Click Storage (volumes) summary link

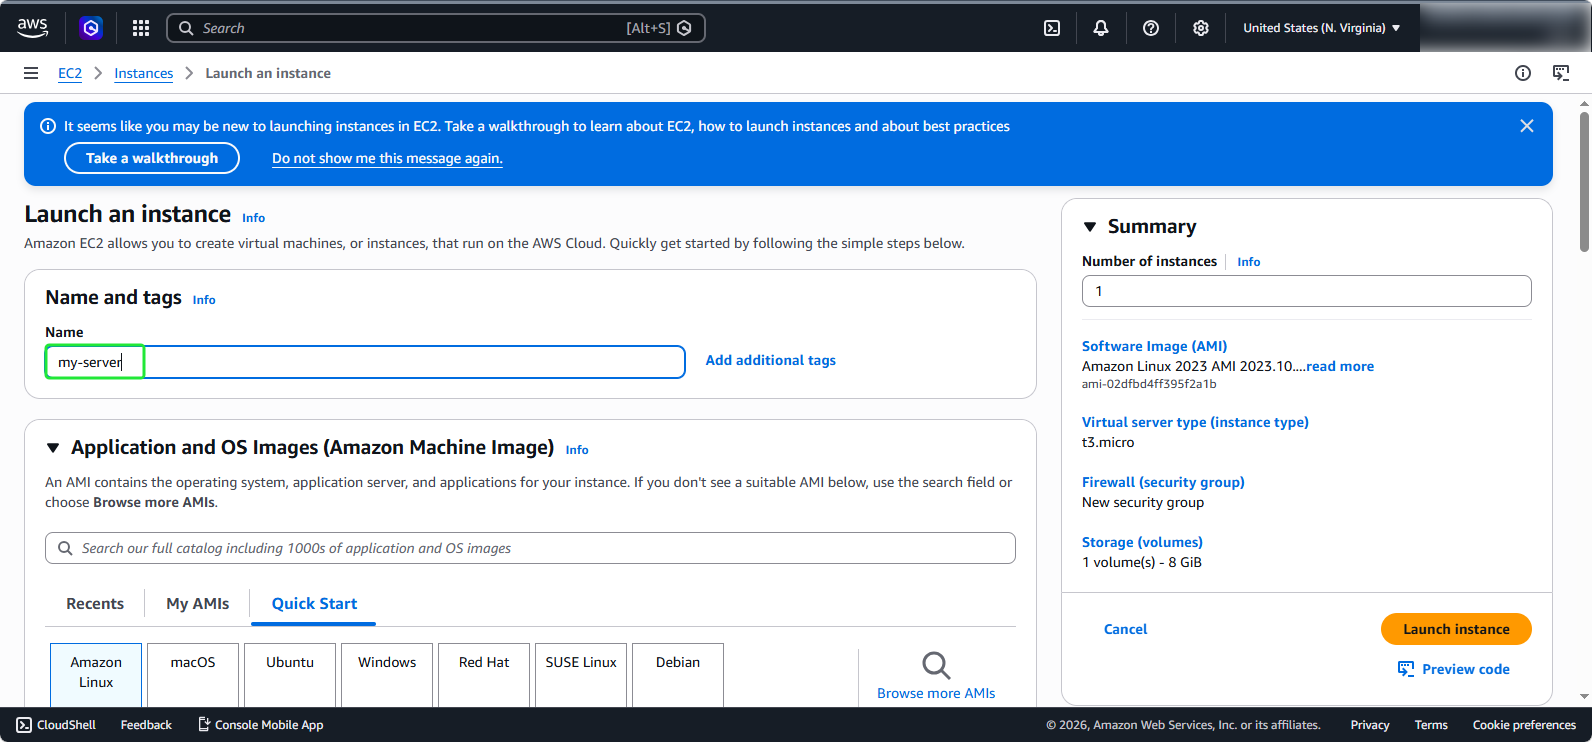click(1142, 542)
